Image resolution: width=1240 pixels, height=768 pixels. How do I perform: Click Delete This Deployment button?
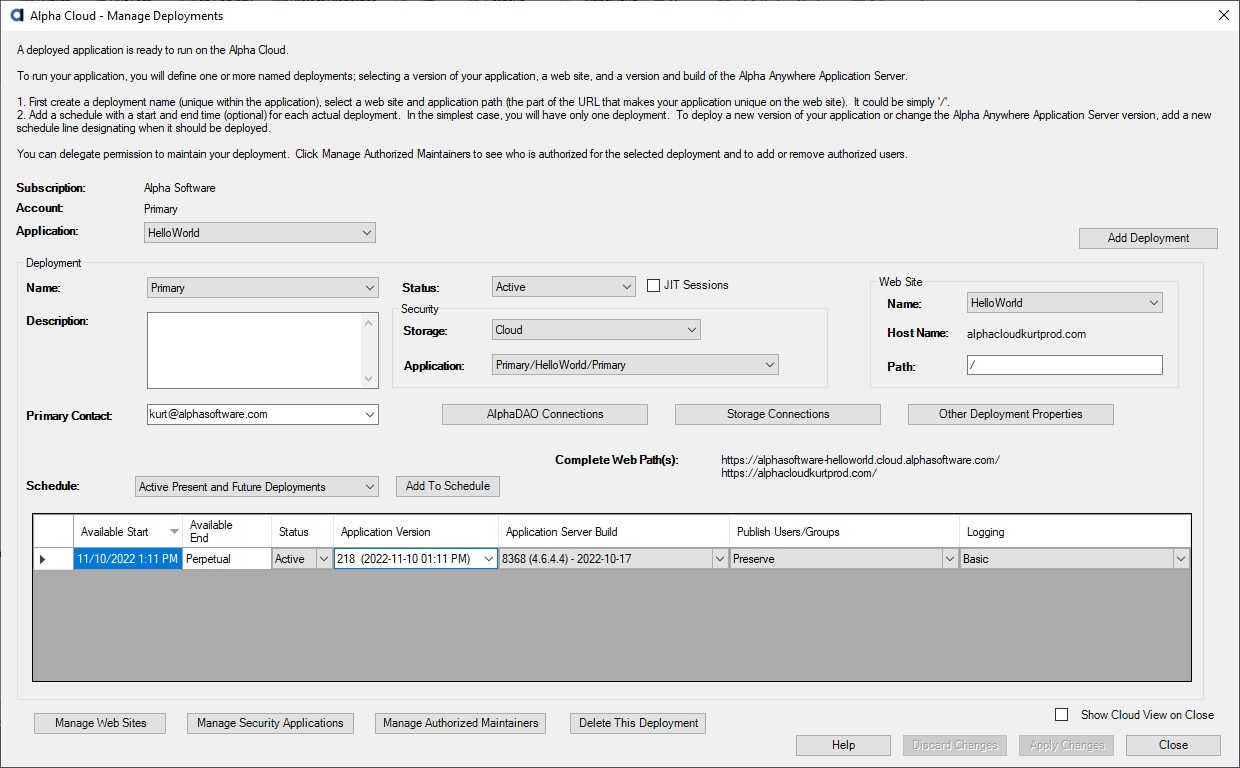coord(638,723)
